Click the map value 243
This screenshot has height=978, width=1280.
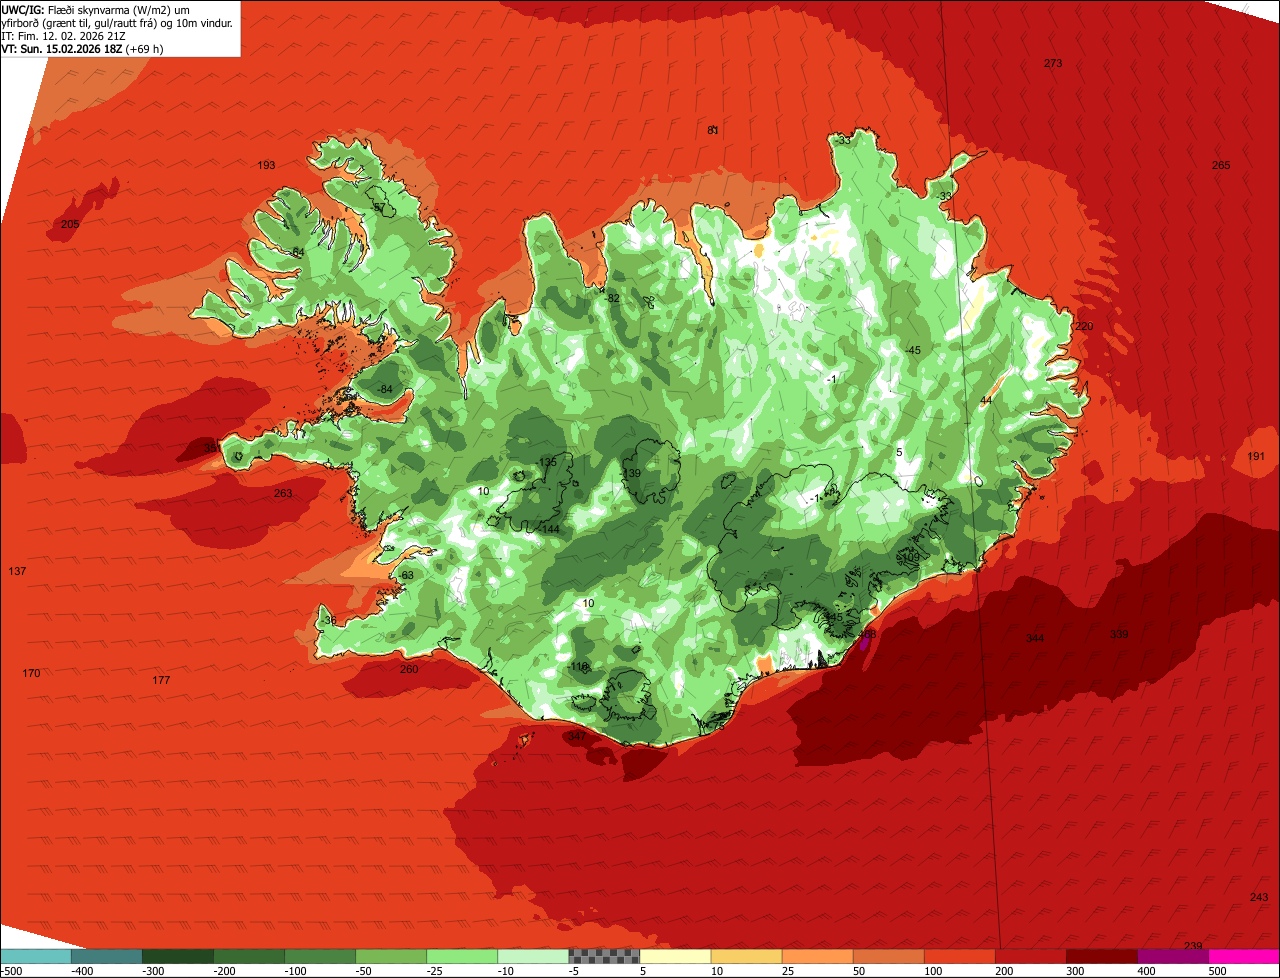point(1259,897)
